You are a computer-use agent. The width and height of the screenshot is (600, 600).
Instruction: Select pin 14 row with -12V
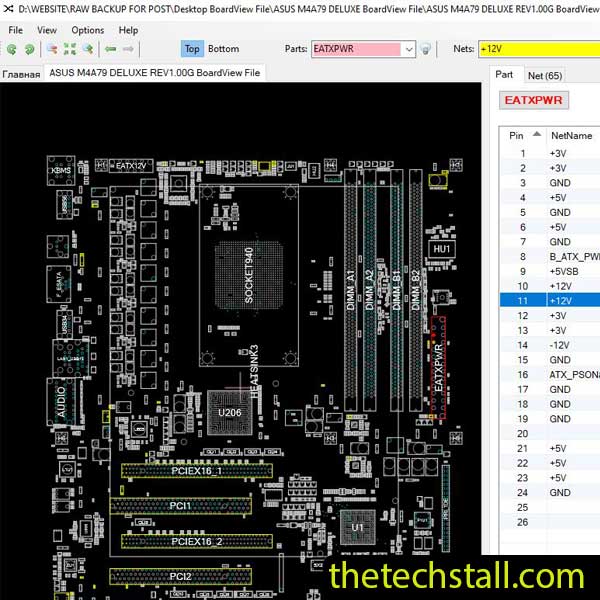550,345
